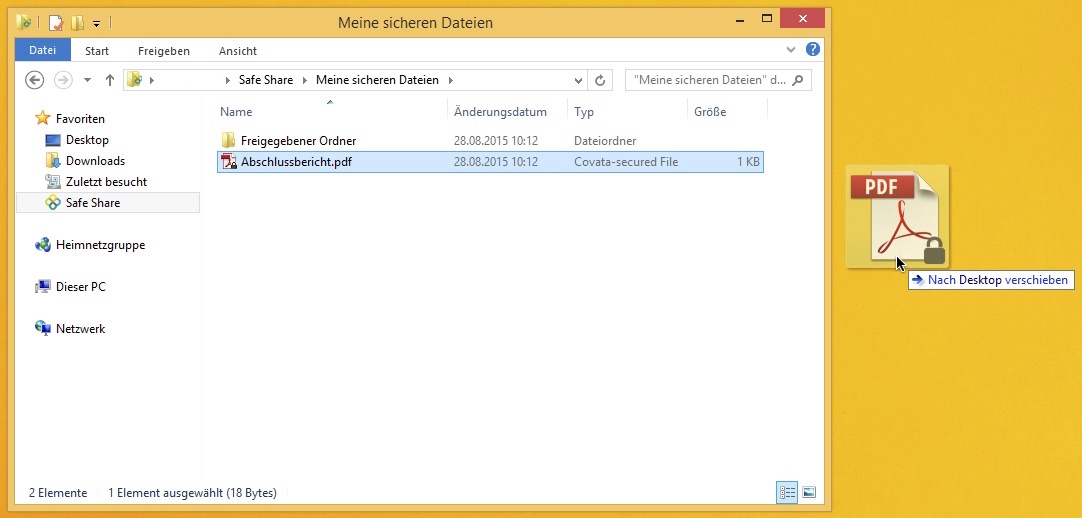1082x518 pixels.
Task: Click the search magnifier icon
Action: click(798, 80)
